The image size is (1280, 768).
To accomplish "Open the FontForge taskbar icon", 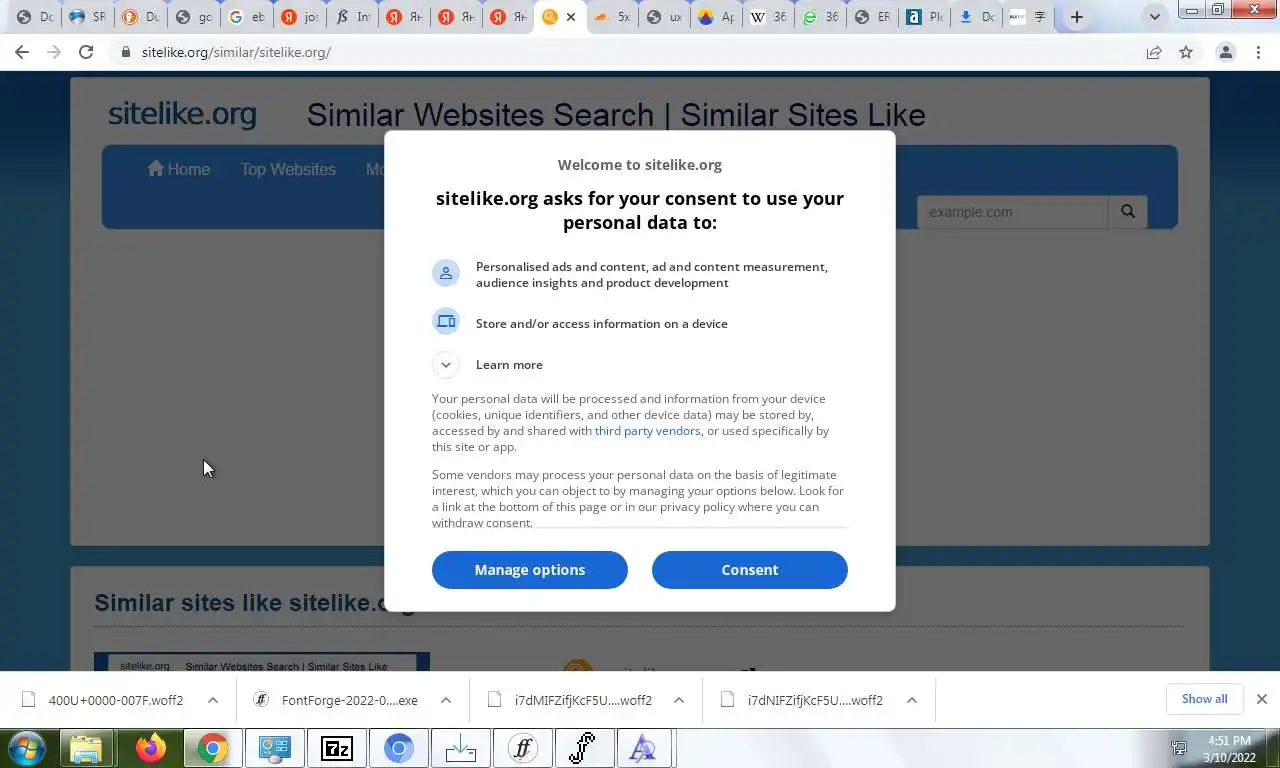I will click(x=583, y=748).
